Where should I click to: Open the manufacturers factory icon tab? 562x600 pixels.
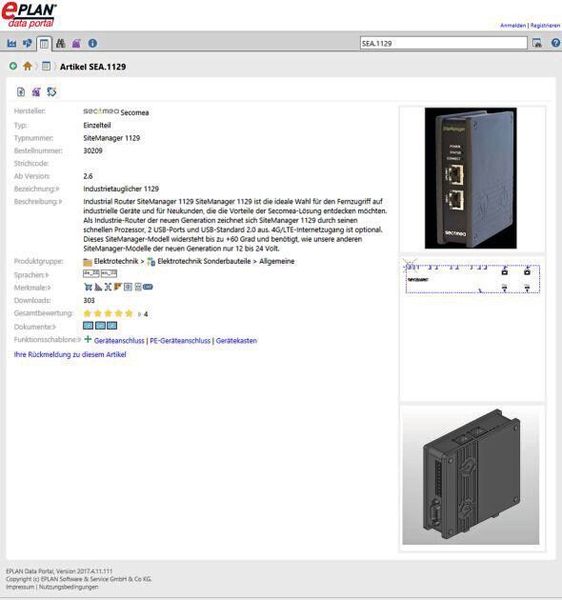[x=12, y=43]
